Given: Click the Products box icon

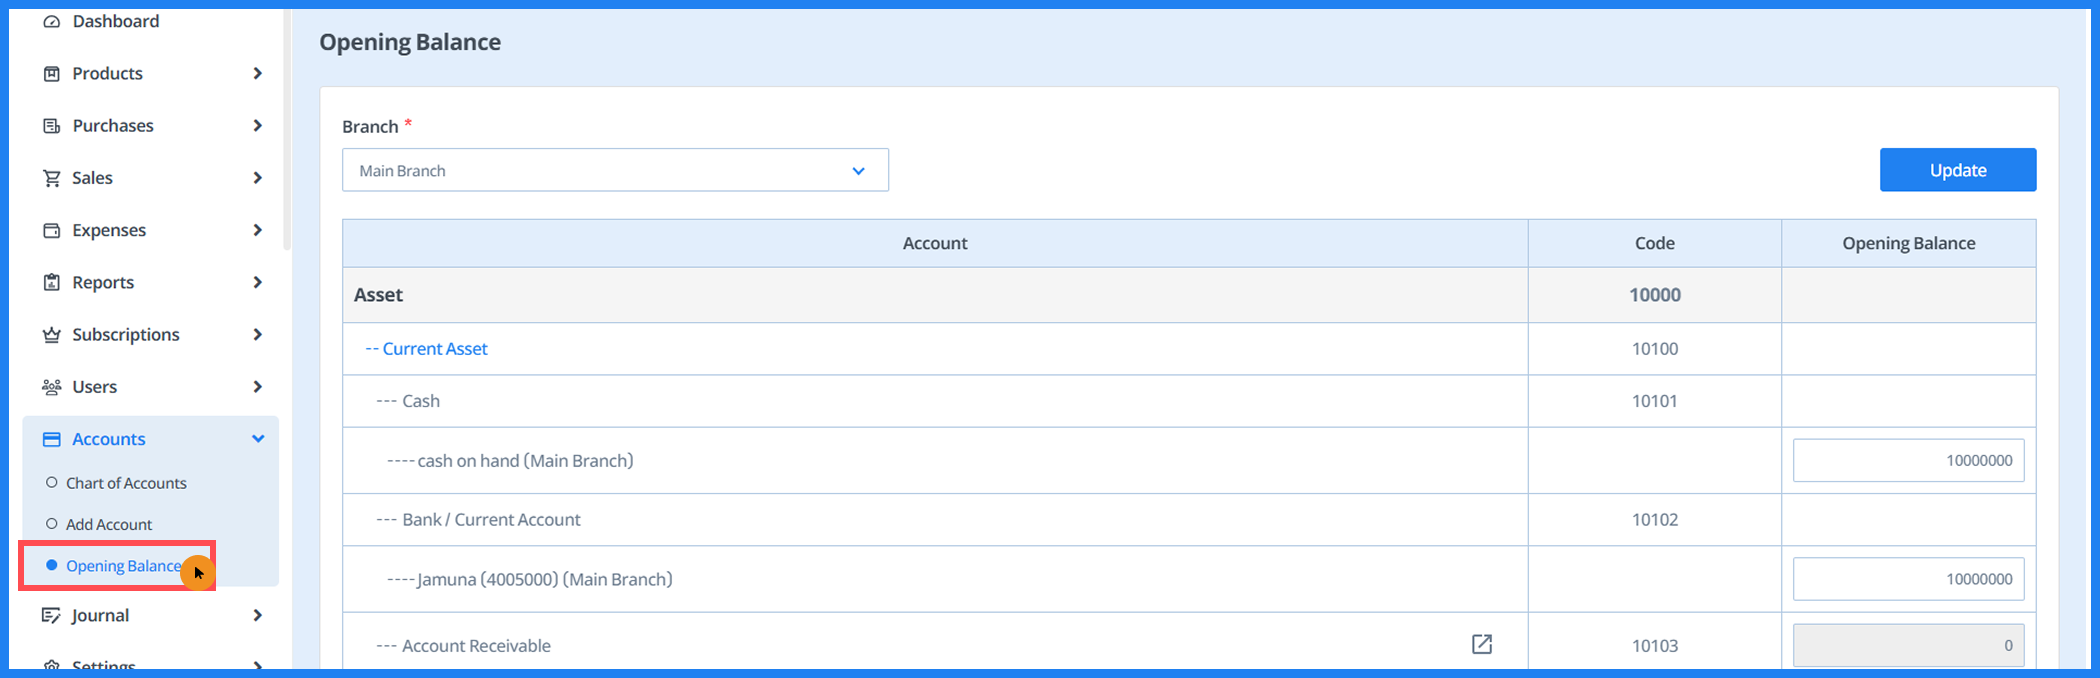Looking at the screenshot, I should coord(52,74).
